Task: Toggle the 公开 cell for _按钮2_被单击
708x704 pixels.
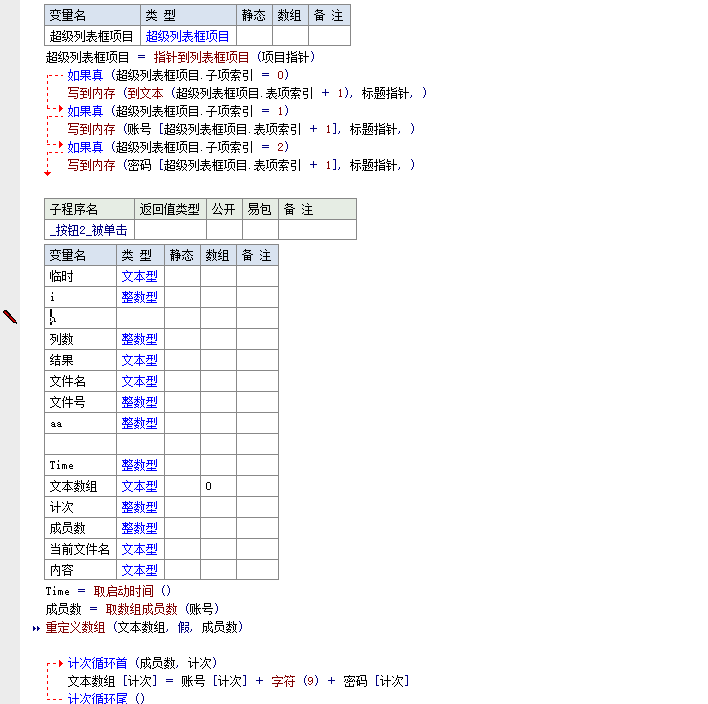Action: [223, 230]
